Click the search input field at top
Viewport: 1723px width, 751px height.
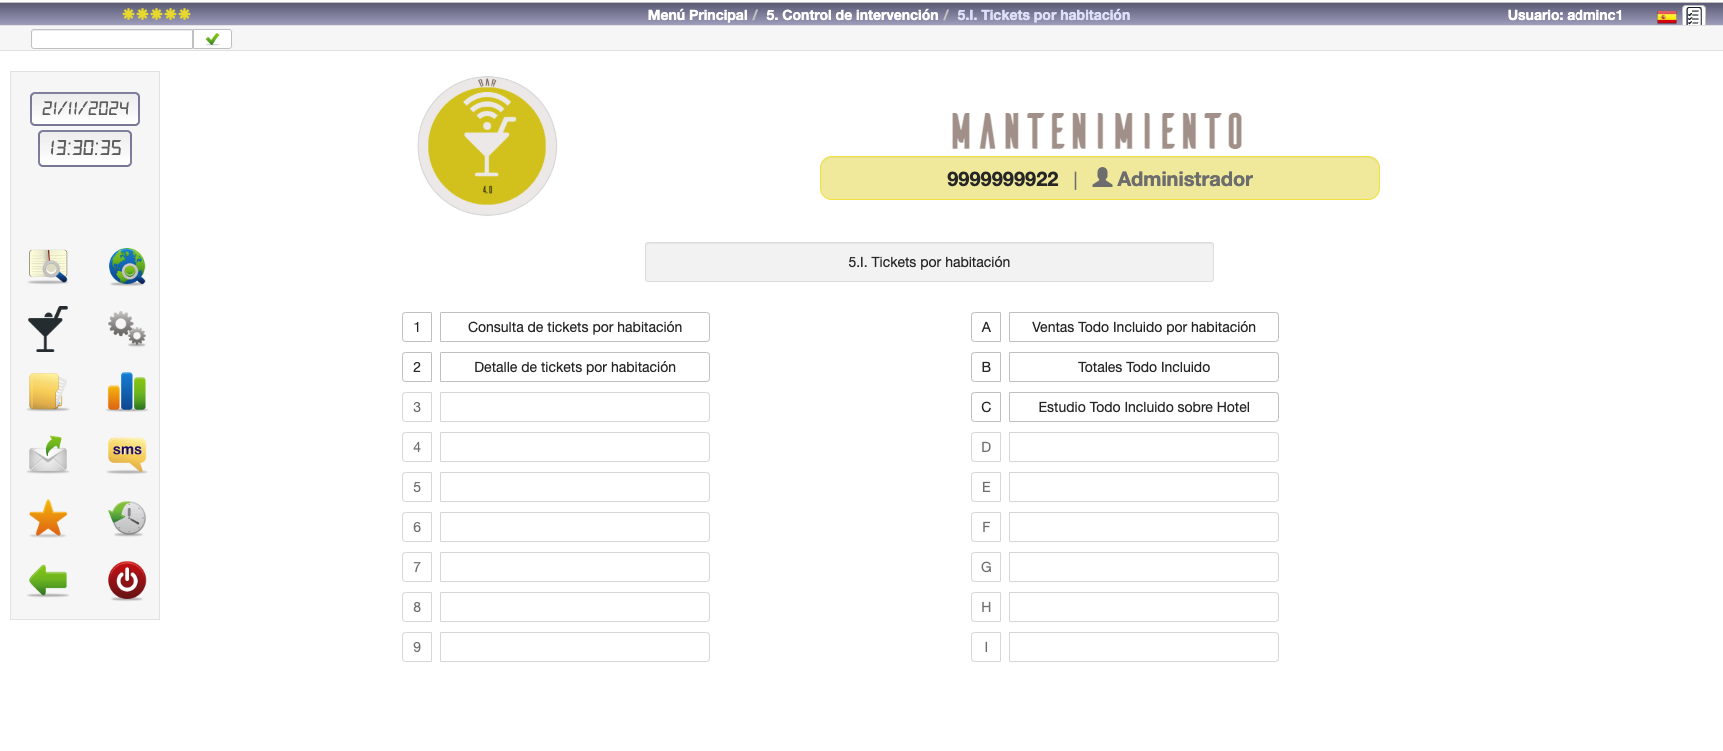tap(112, 39)
